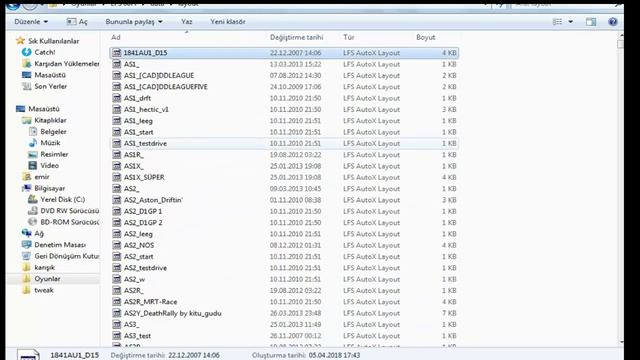
Task: Select file name AS3_test
Action: (x=137, y=336)
